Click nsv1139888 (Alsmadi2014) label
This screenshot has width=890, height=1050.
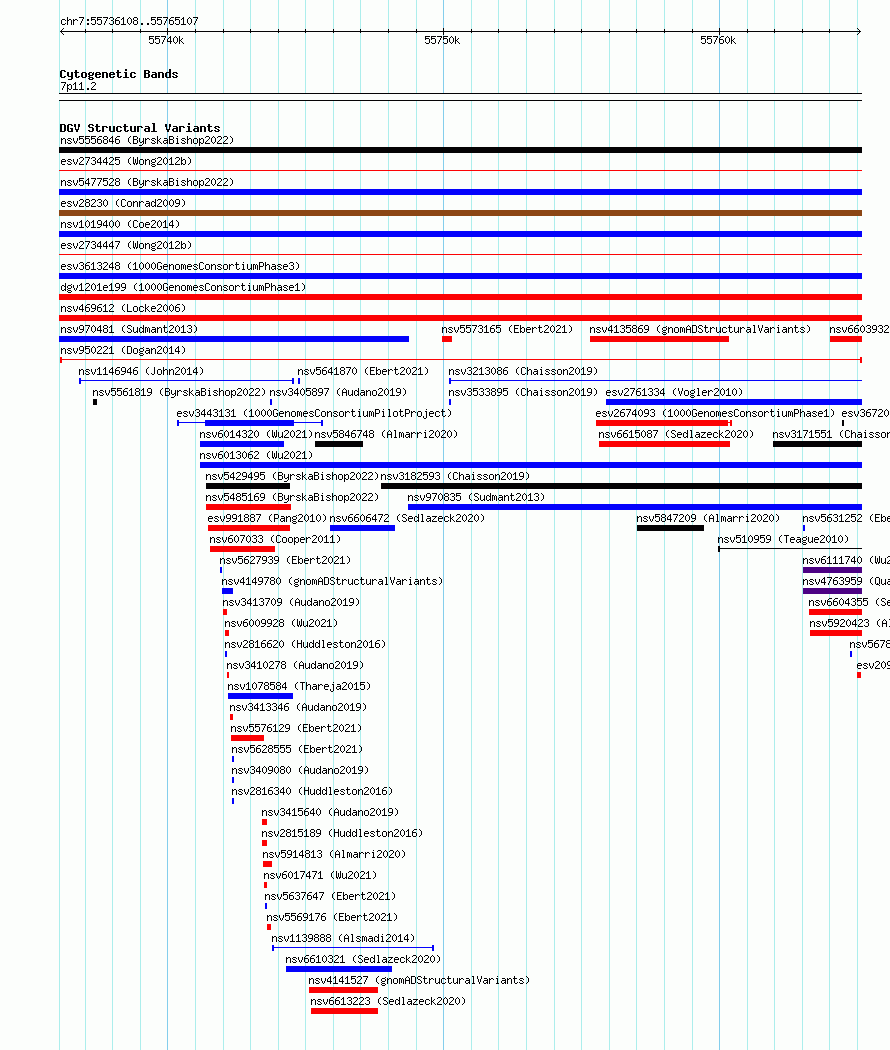344,938
